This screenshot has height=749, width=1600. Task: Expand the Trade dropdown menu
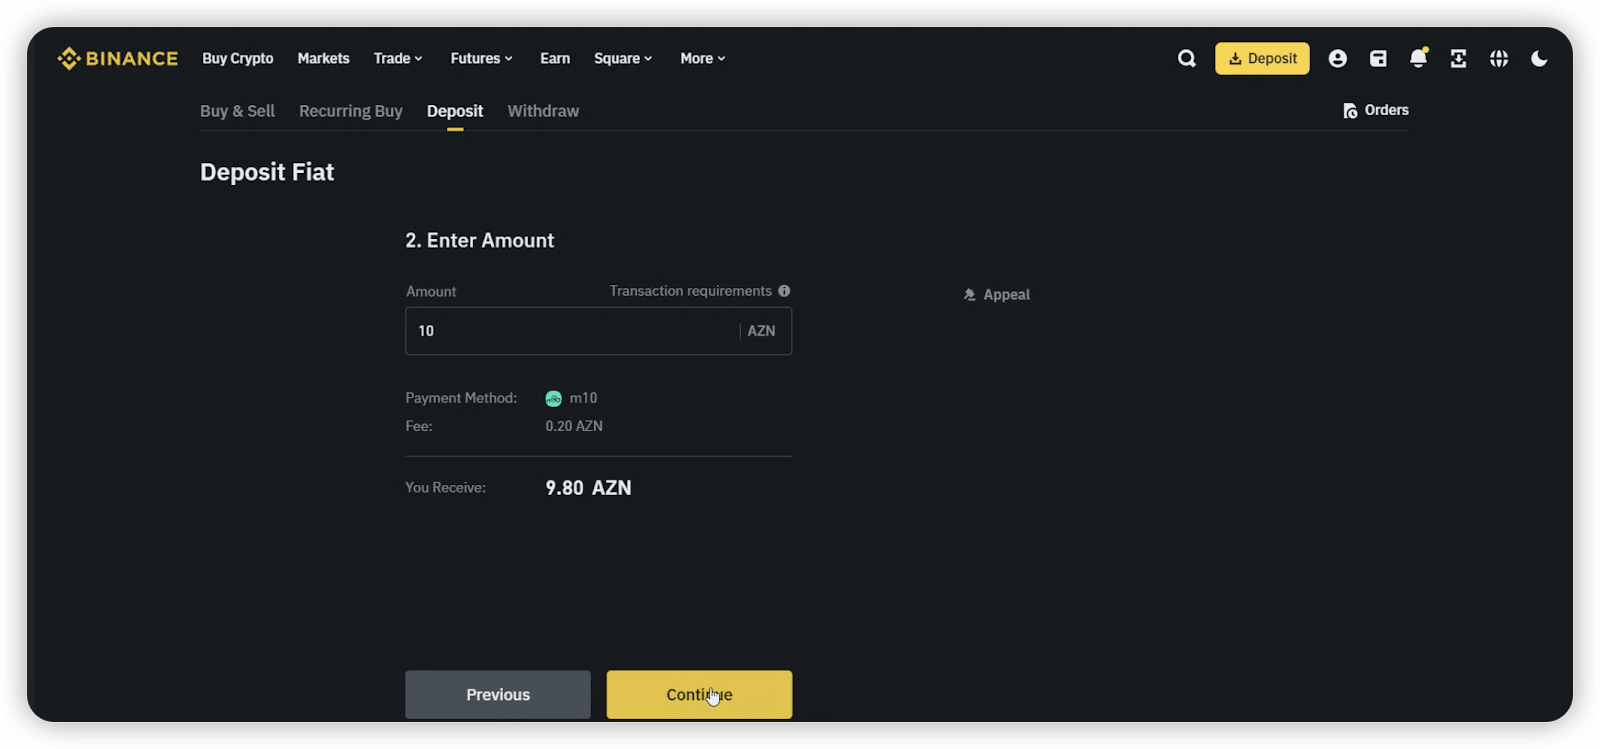[398, 58]
